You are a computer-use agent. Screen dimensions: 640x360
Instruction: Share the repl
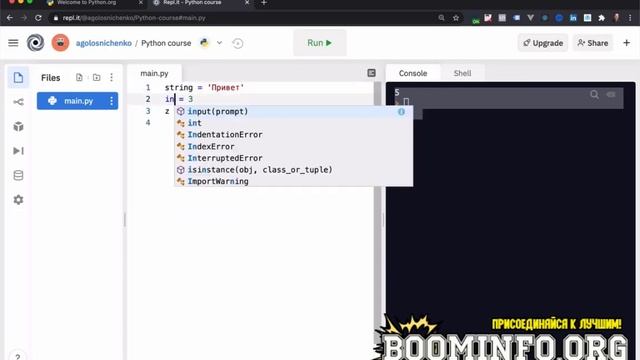coord(593,43)
